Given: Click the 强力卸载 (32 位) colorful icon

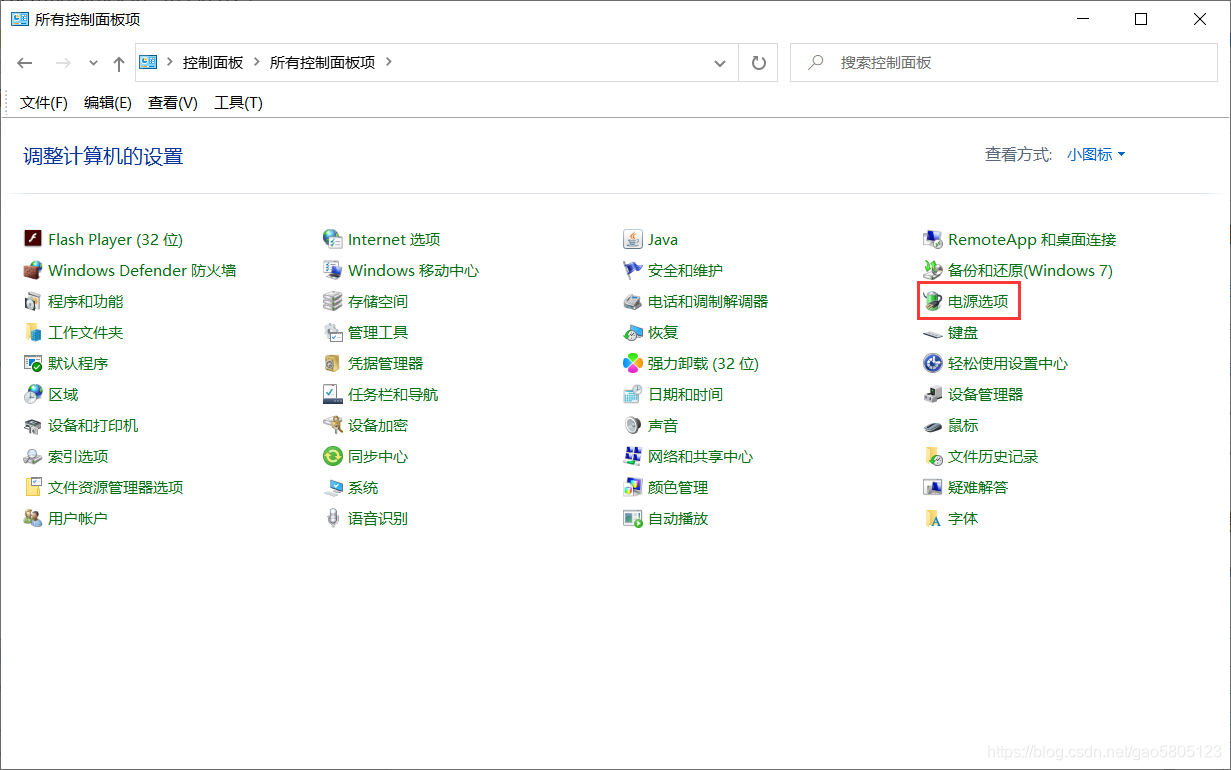Looking at the screenshot, I should click(x=633, y=363).
